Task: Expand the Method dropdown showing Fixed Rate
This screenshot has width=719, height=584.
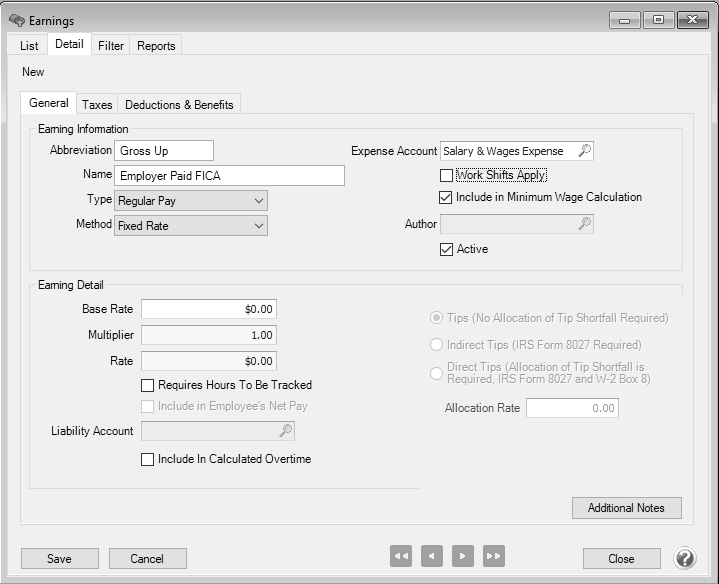Action: pos(190,226)
